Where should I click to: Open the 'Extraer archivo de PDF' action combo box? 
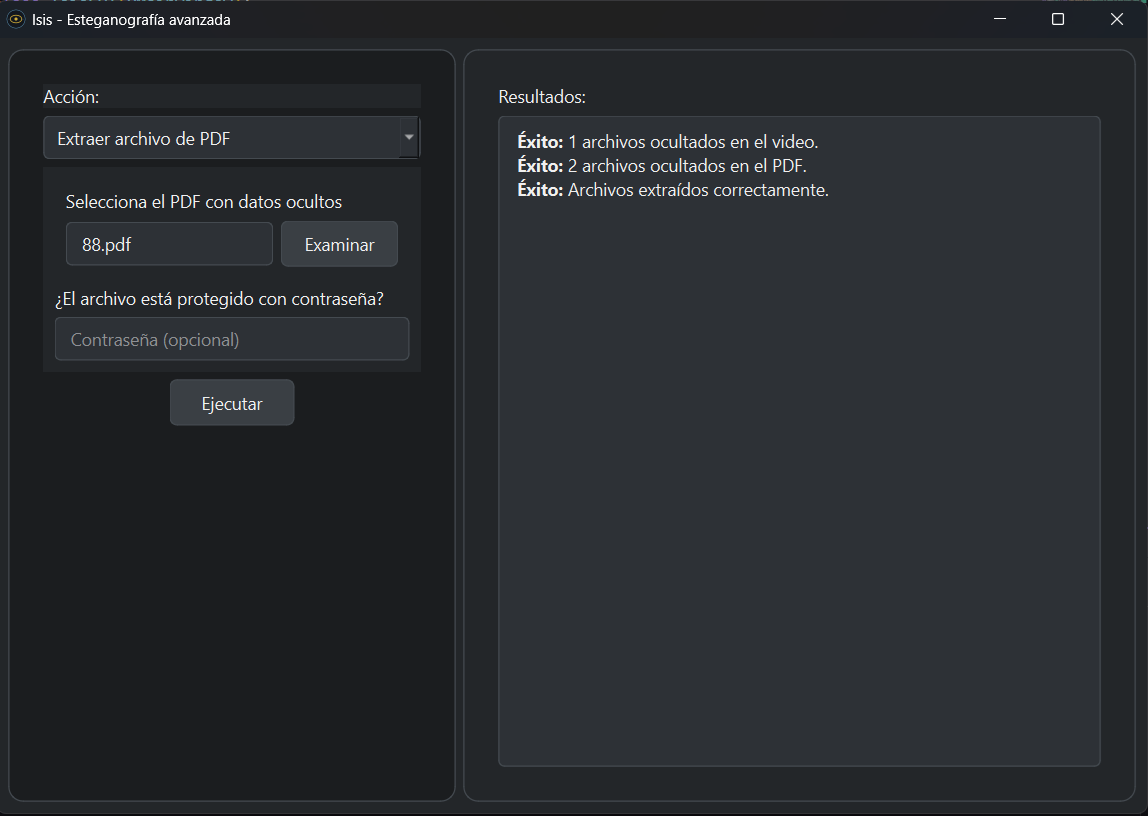[x=222, y=139]
